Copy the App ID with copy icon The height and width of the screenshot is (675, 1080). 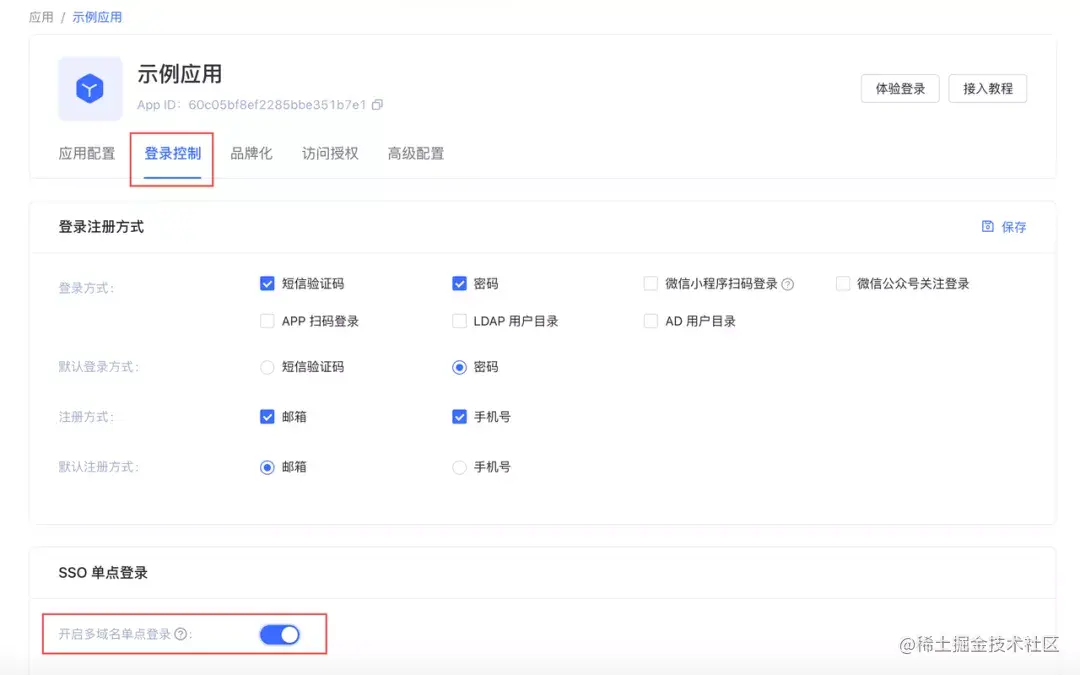pyautogui.click(x=377, y=105)
